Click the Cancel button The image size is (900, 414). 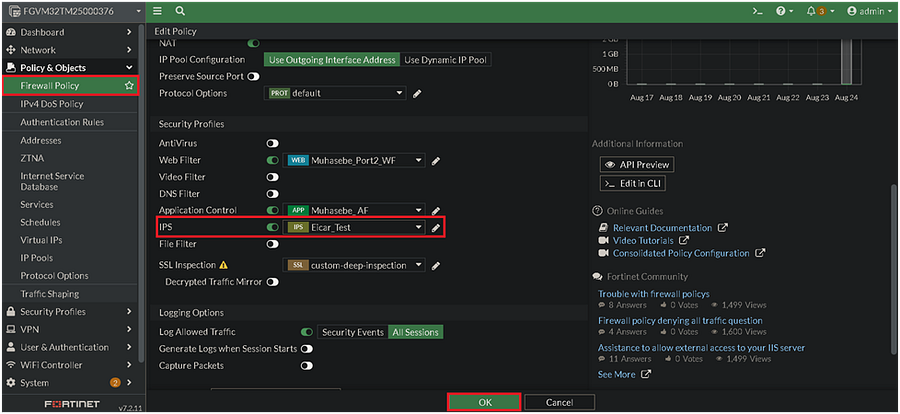[560, 403]
